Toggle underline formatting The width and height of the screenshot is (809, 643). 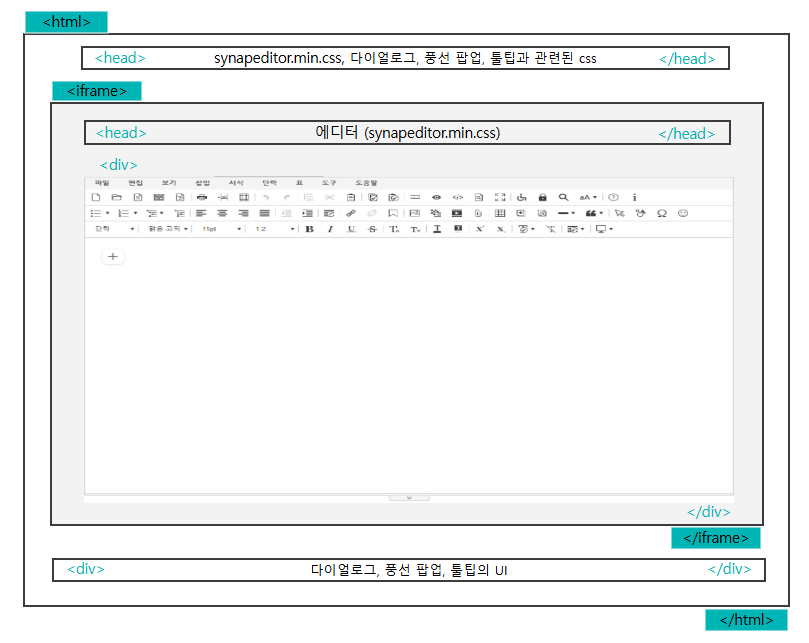[351, 229]
